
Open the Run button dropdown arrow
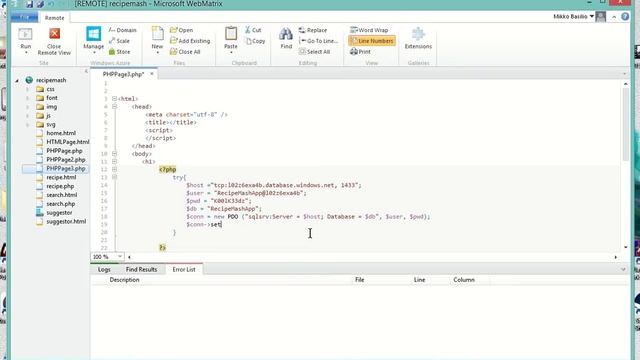[25, 53]
